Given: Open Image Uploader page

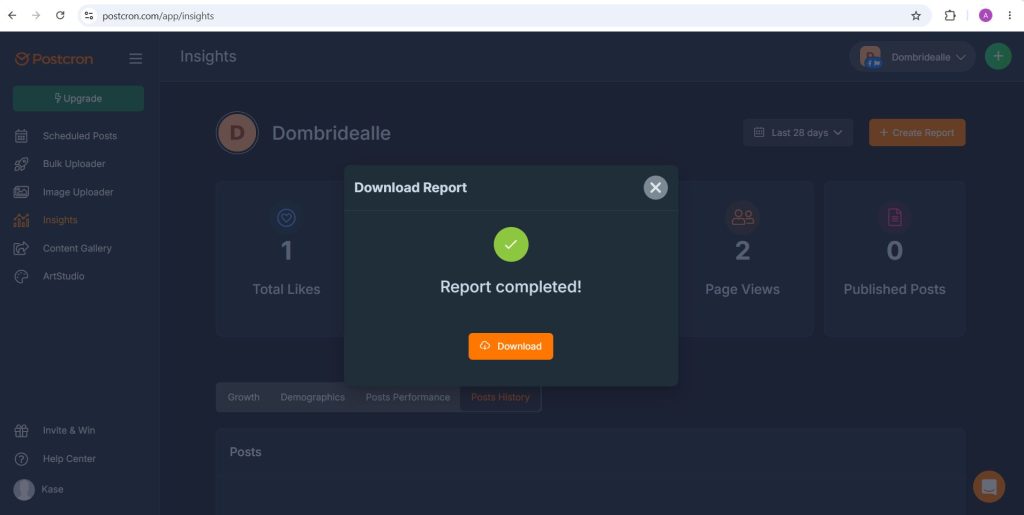Looking at the screenshot, I should pos(78,192).
